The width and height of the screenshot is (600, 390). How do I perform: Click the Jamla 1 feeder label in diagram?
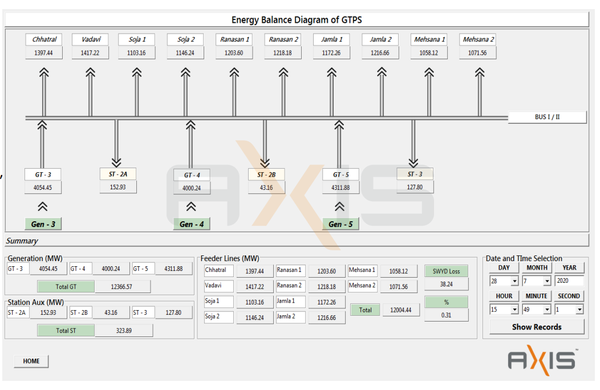(331, 39)
